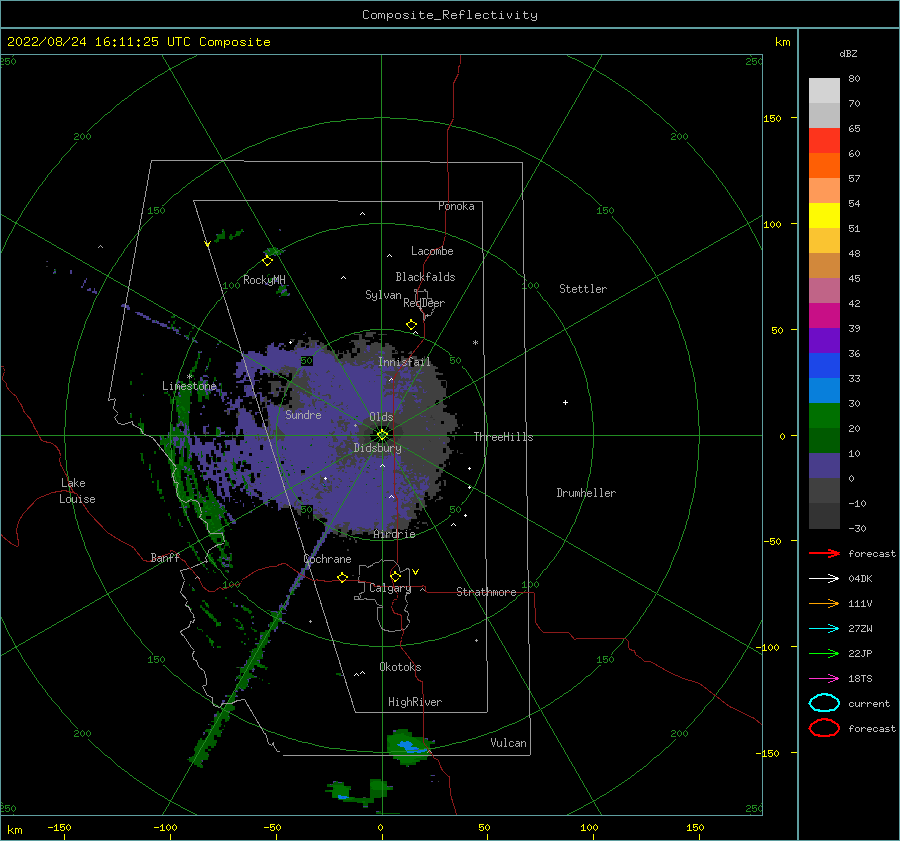
Task: Click the green 20-30 dBZ color swatch
Action: (x=824, y=416)
